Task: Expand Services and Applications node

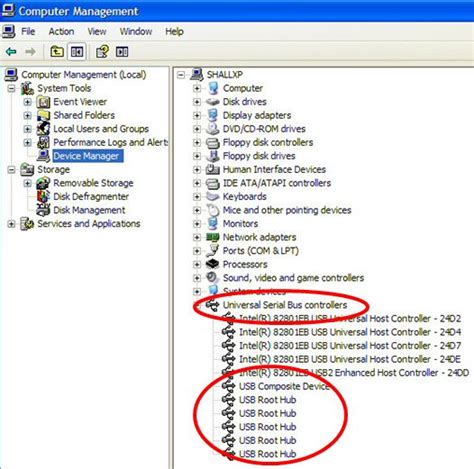Action: 11,224
